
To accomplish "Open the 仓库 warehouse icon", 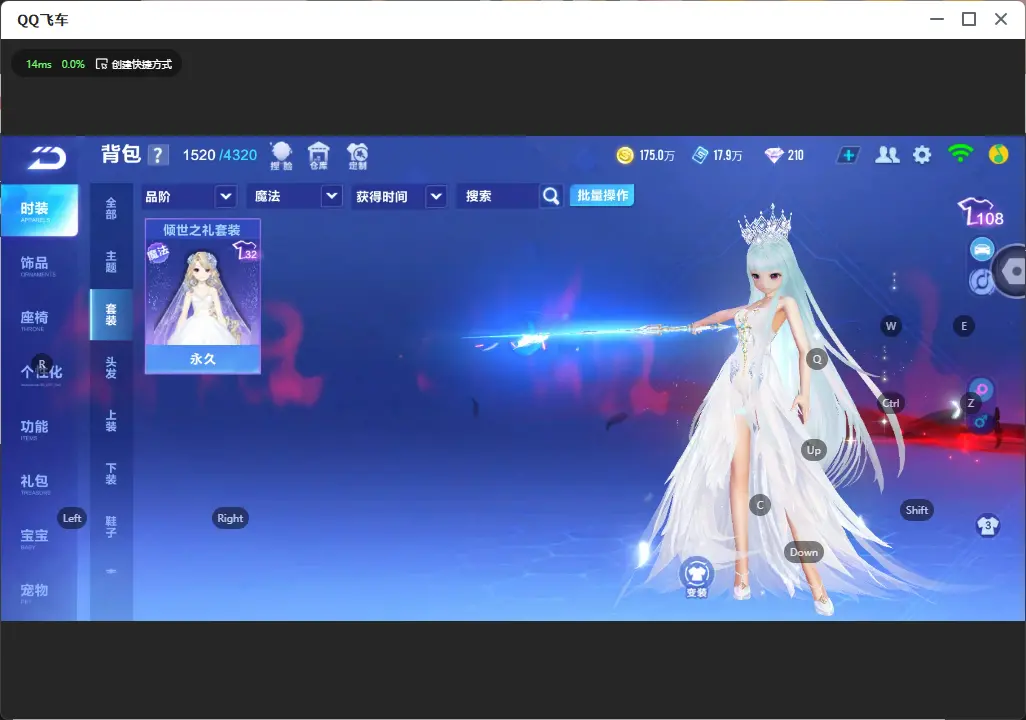I will coord(319,156).
